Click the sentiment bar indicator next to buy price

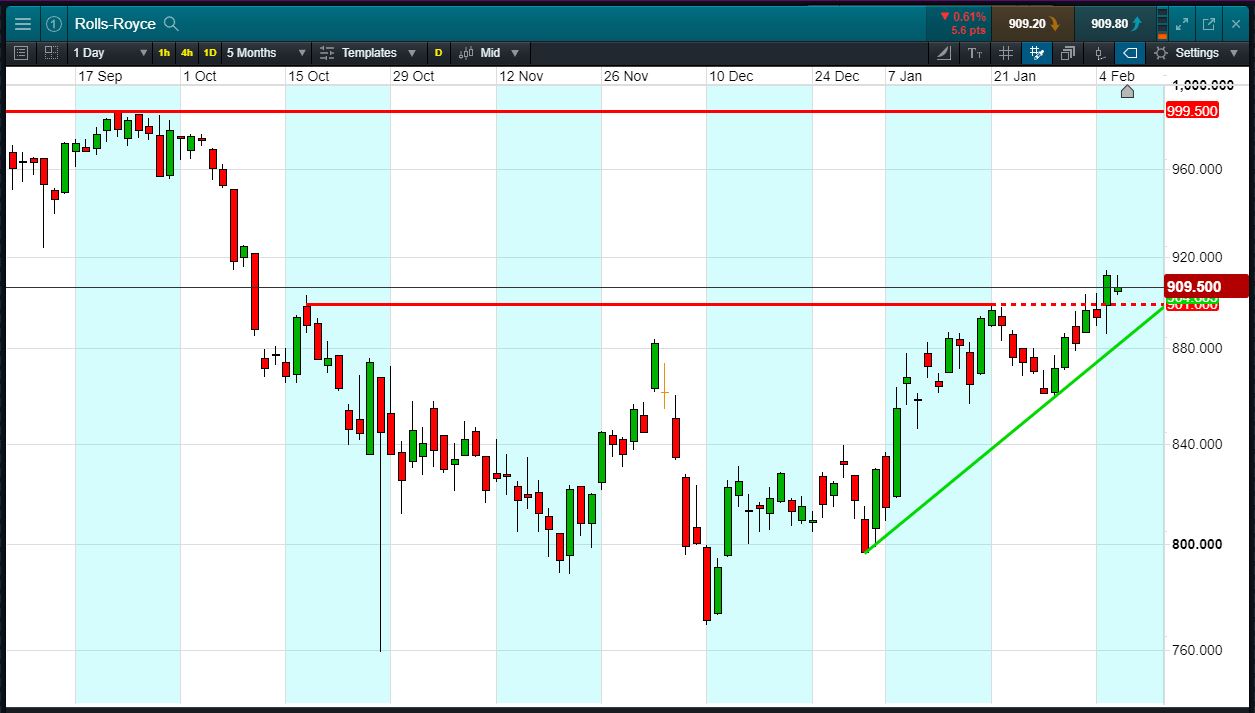1161,23
